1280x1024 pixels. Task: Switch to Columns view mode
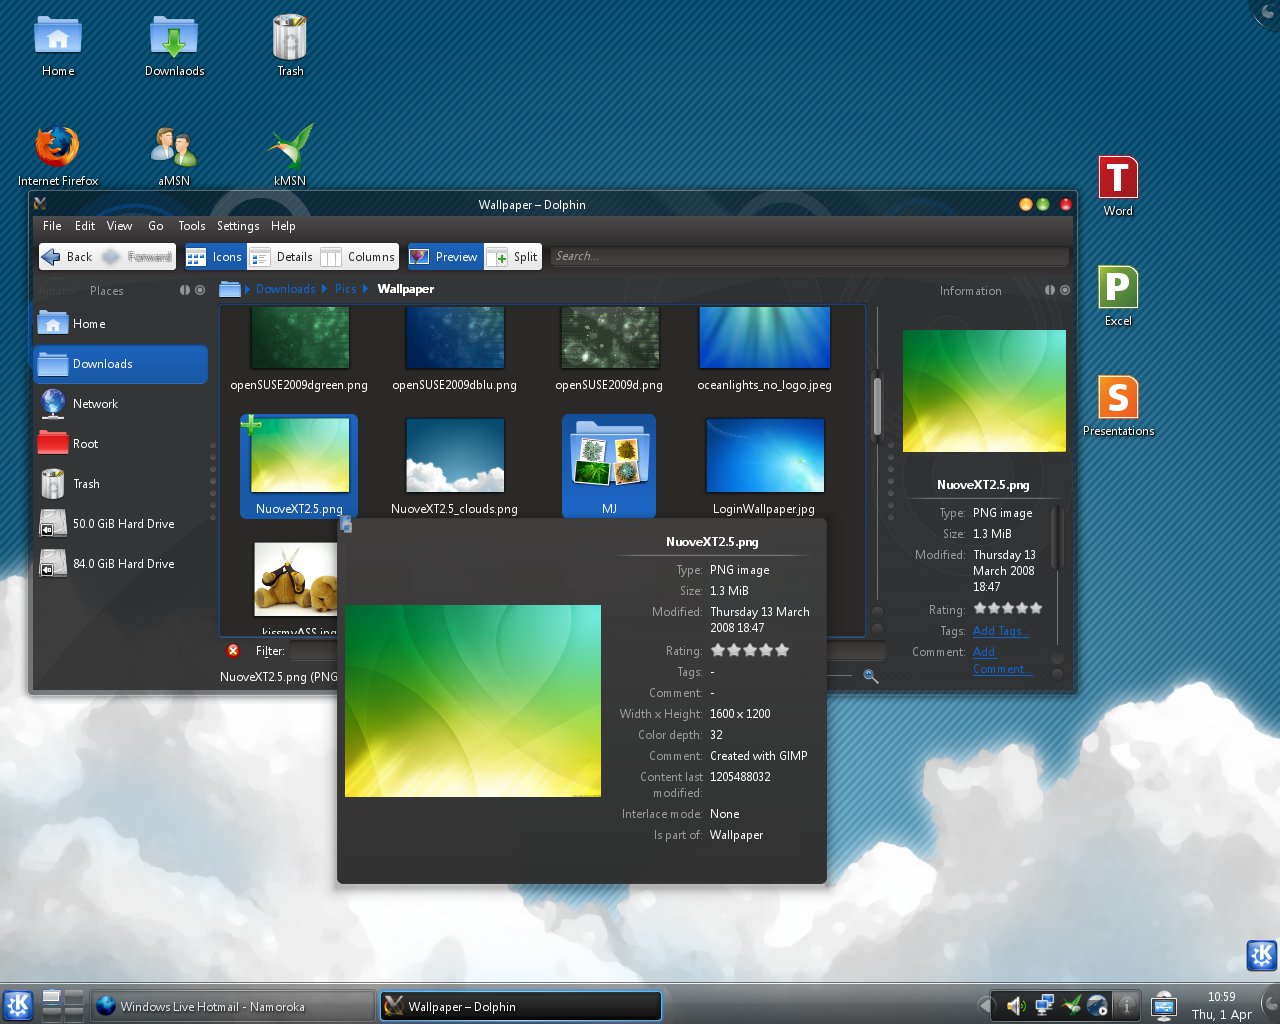click(x=359, y=257)
